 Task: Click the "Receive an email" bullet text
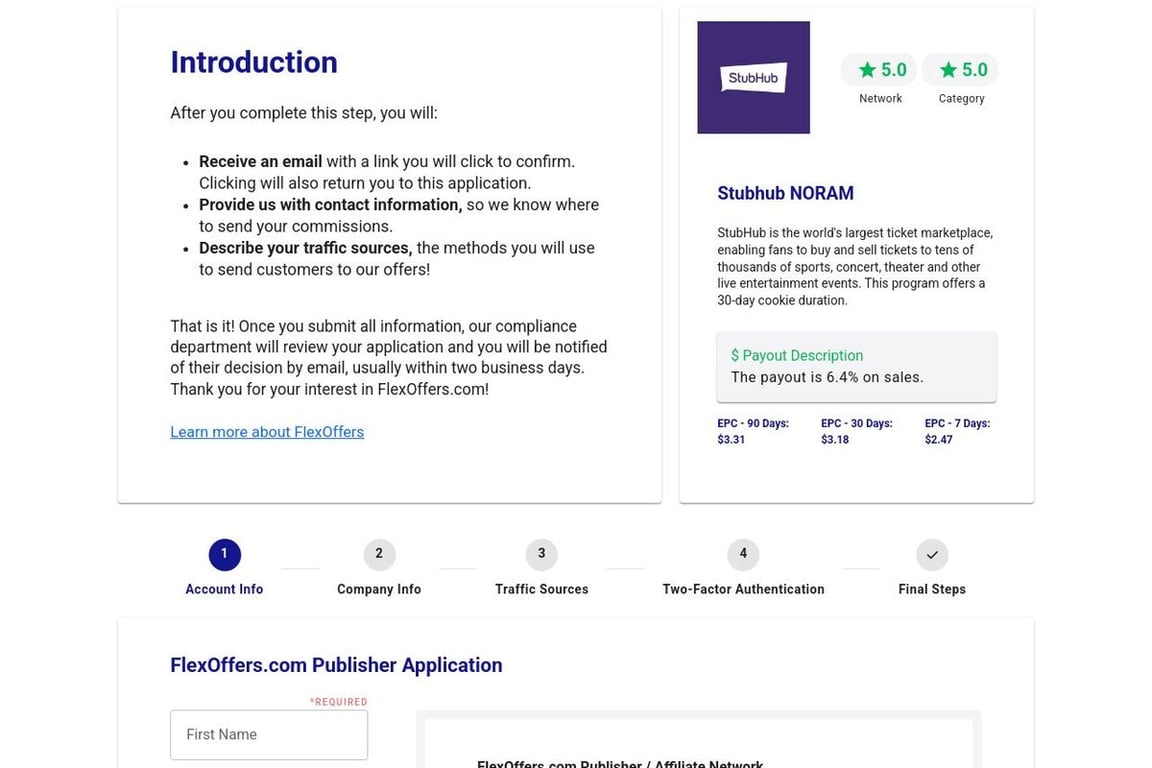coord(260,162)
